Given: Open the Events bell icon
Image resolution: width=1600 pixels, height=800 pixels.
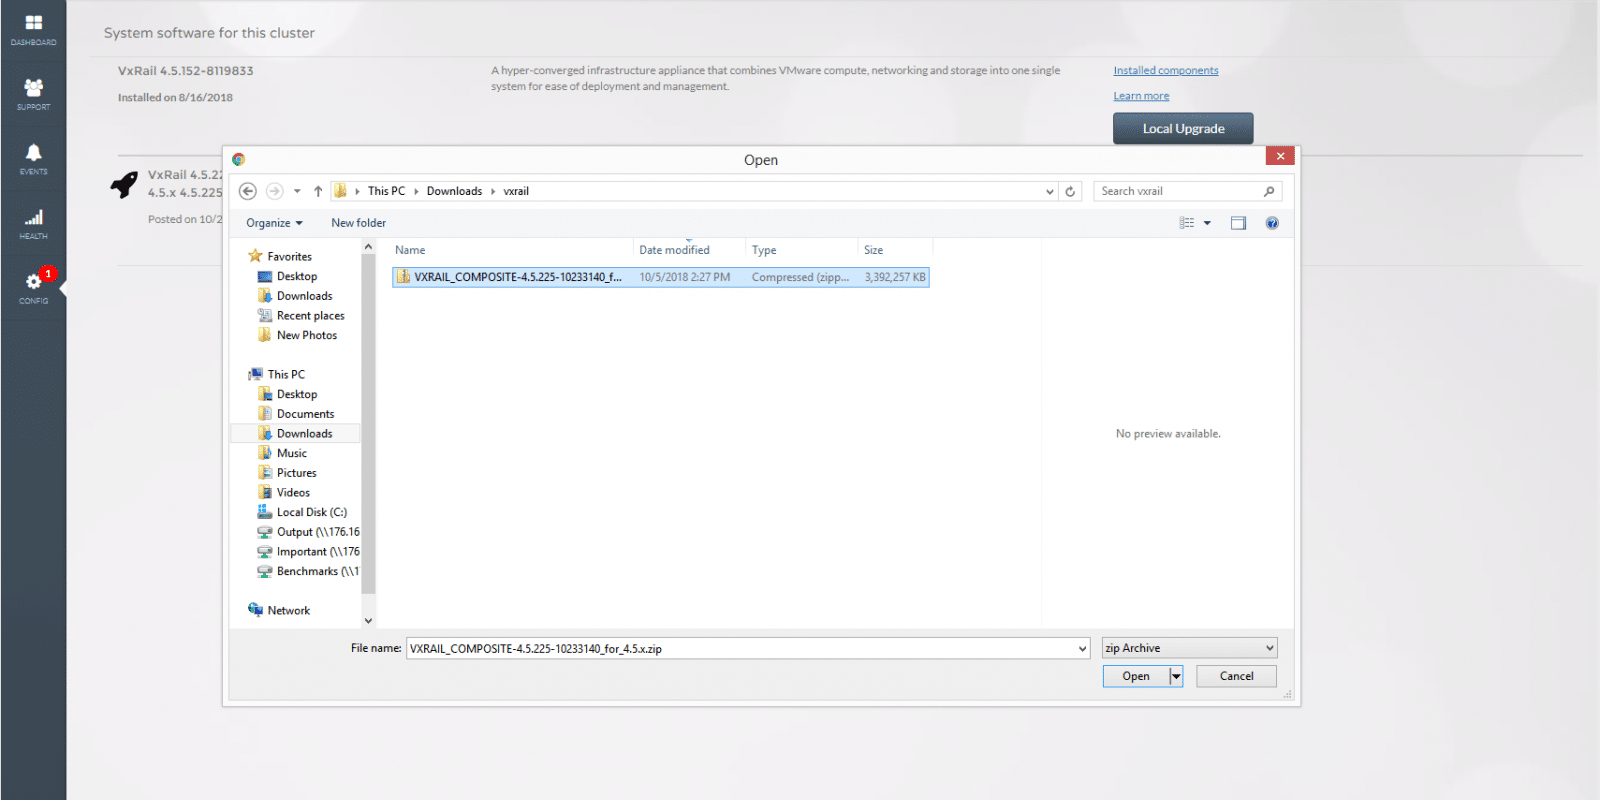Looking at the screenshot, I should (33, 159).
